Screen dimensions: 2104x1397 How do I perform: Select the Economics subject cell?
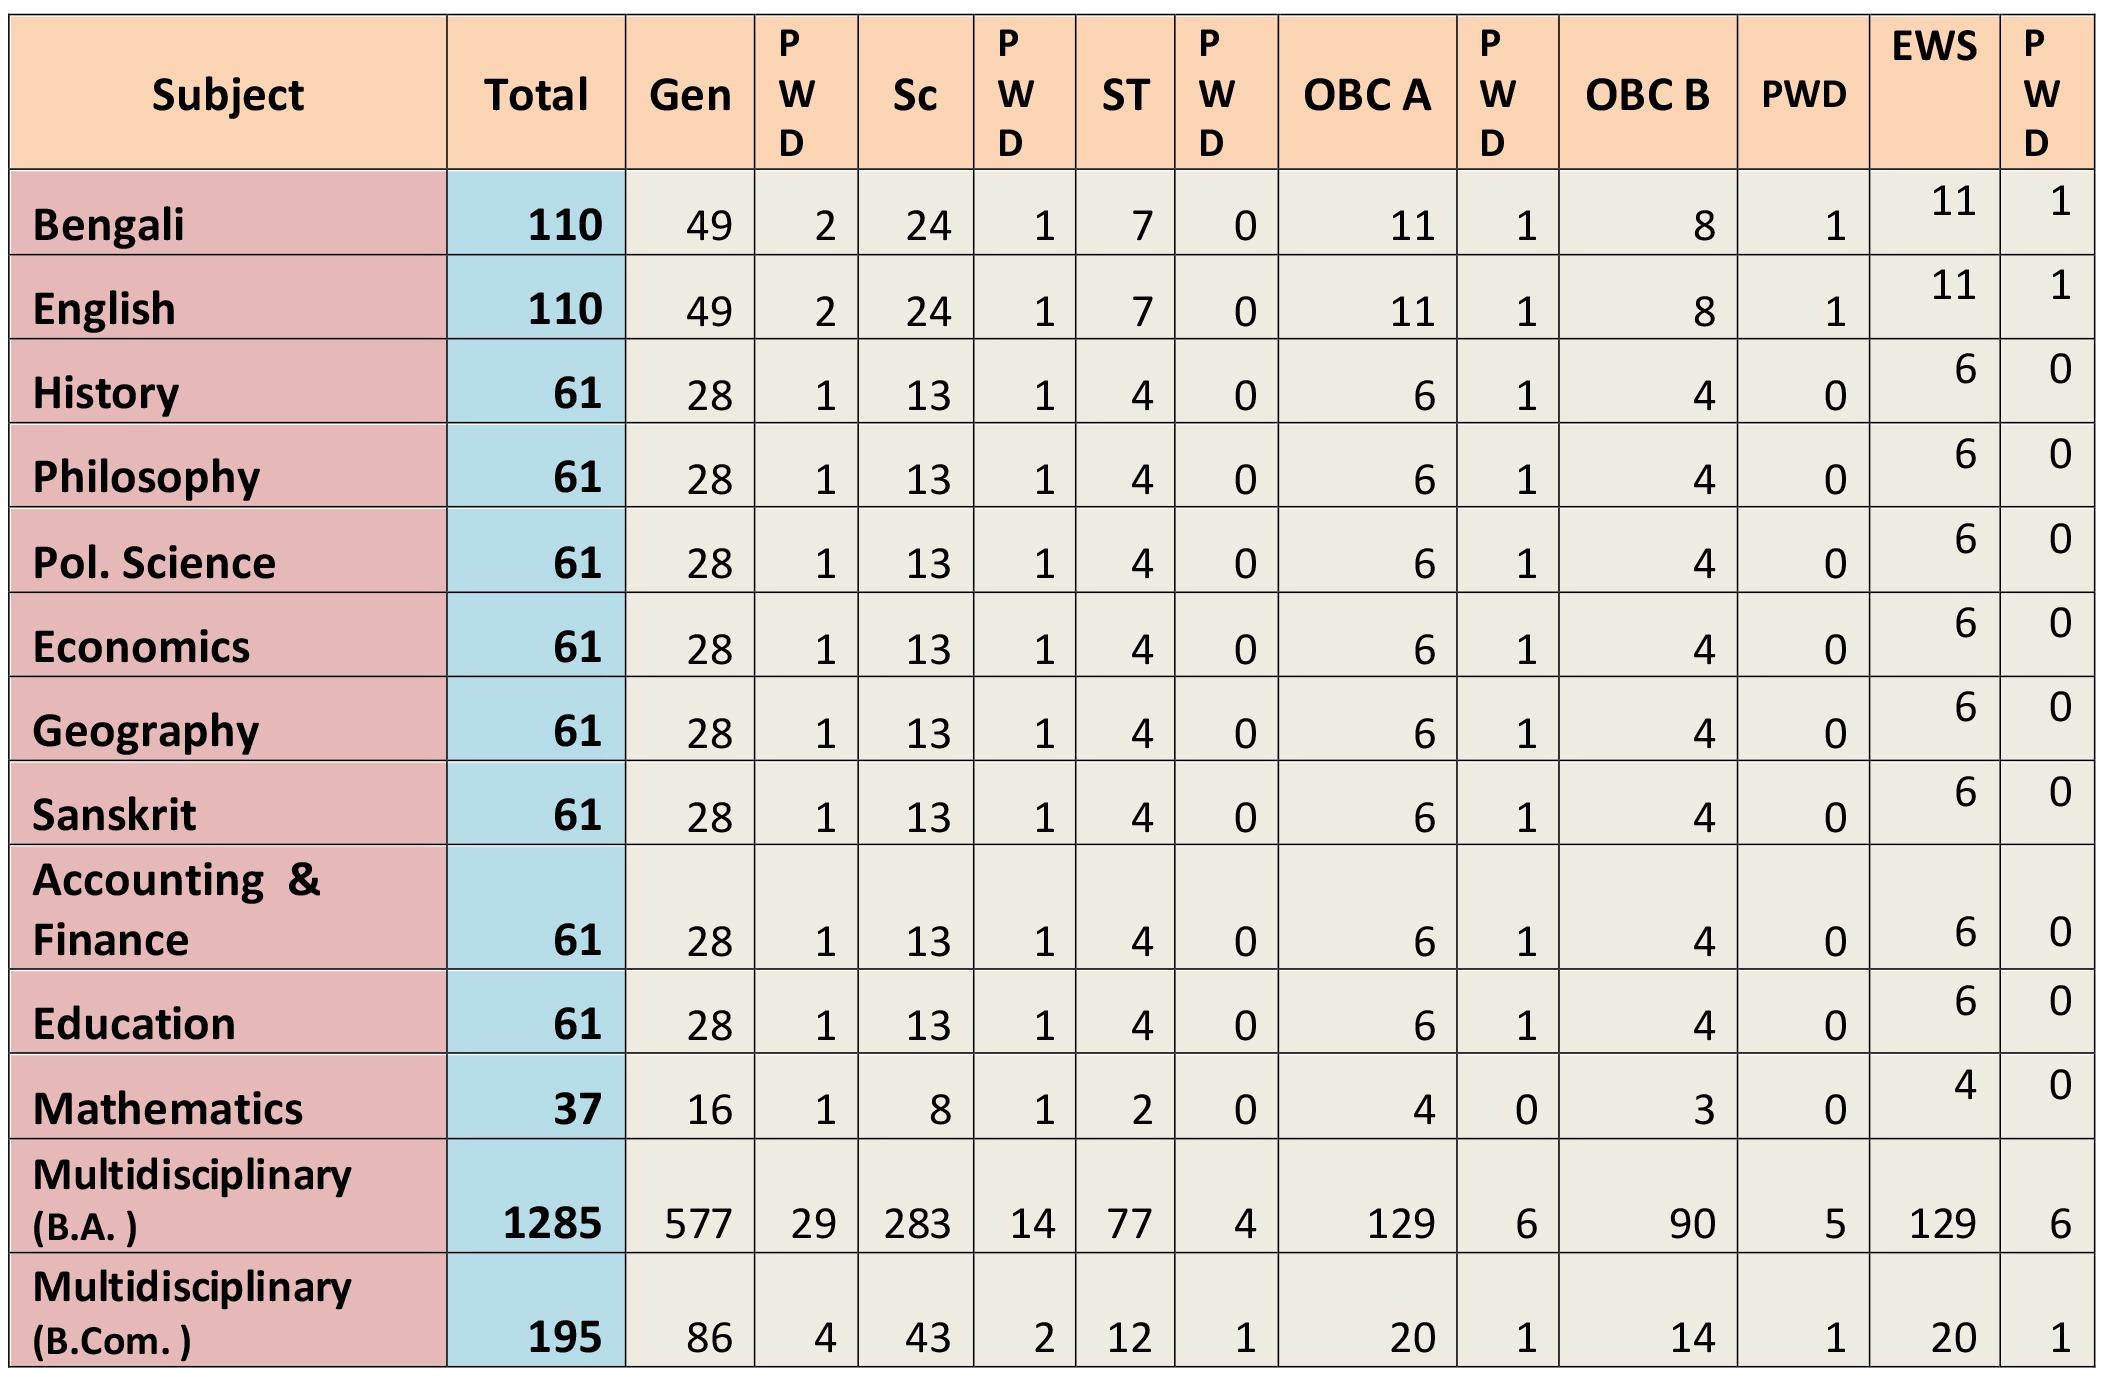coord(141,647)
